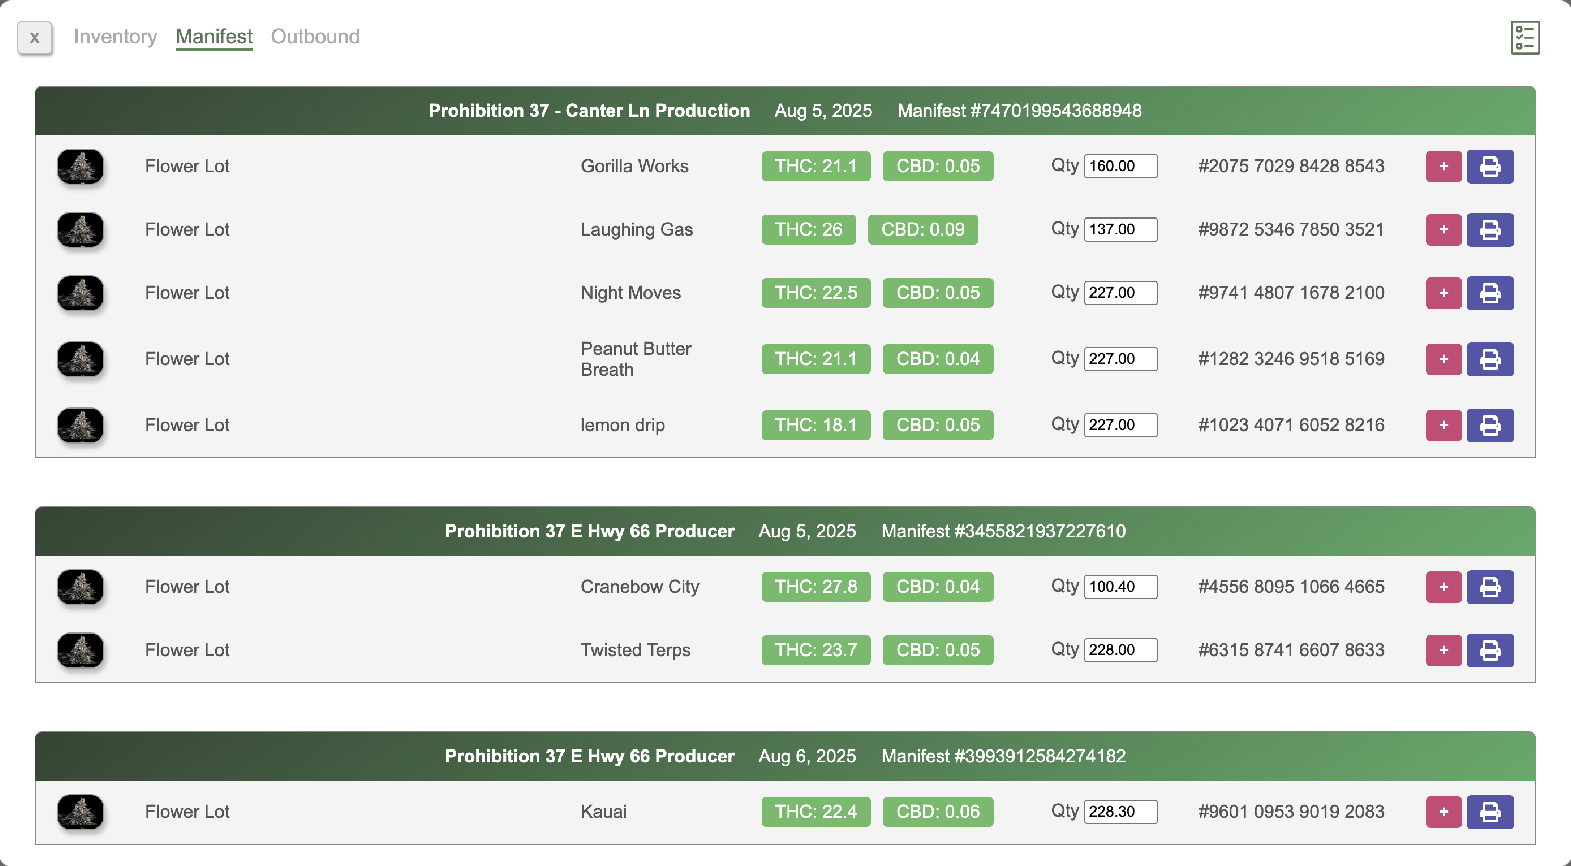The width and height of the screenshot is (1571, 866).
Task: Add Peanut Butter Breath lot with plus
Action: click(x=1443, y=359)
